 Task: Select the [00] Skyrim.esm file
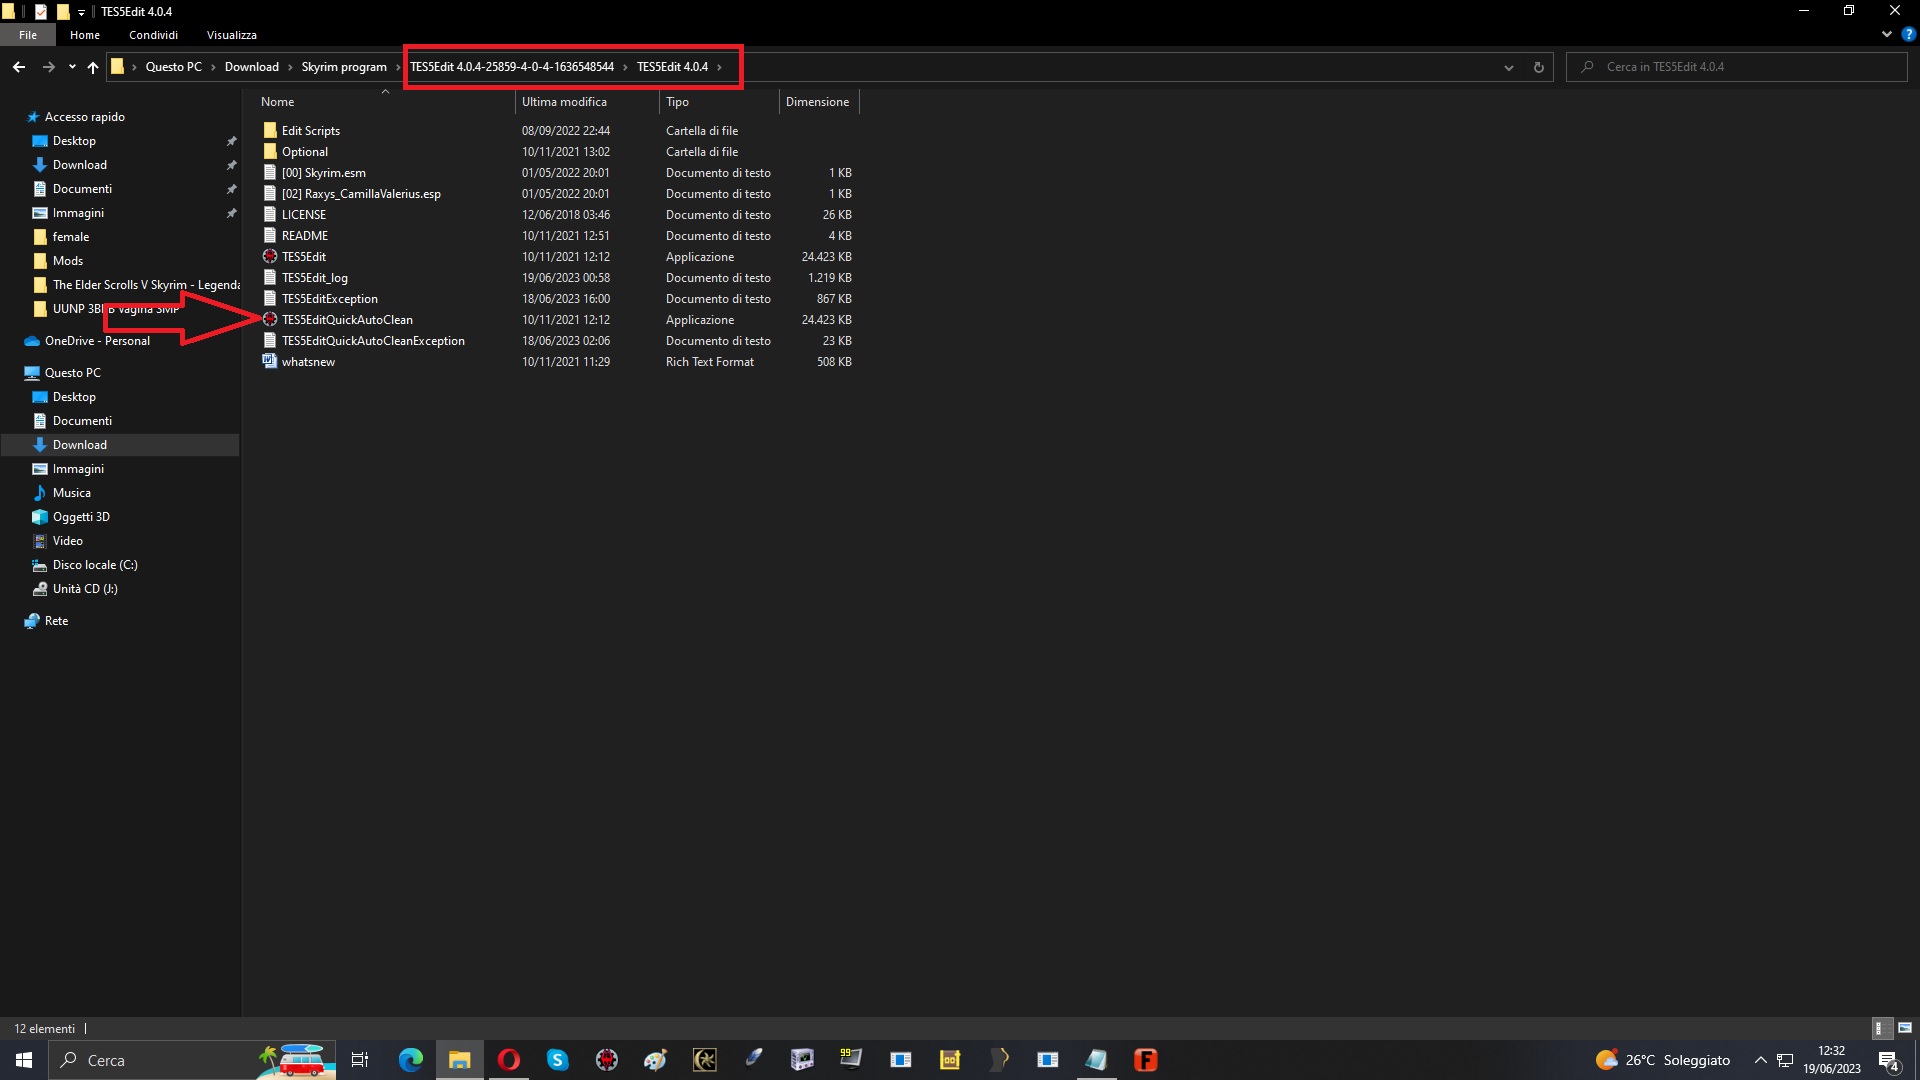click(323, 173)
